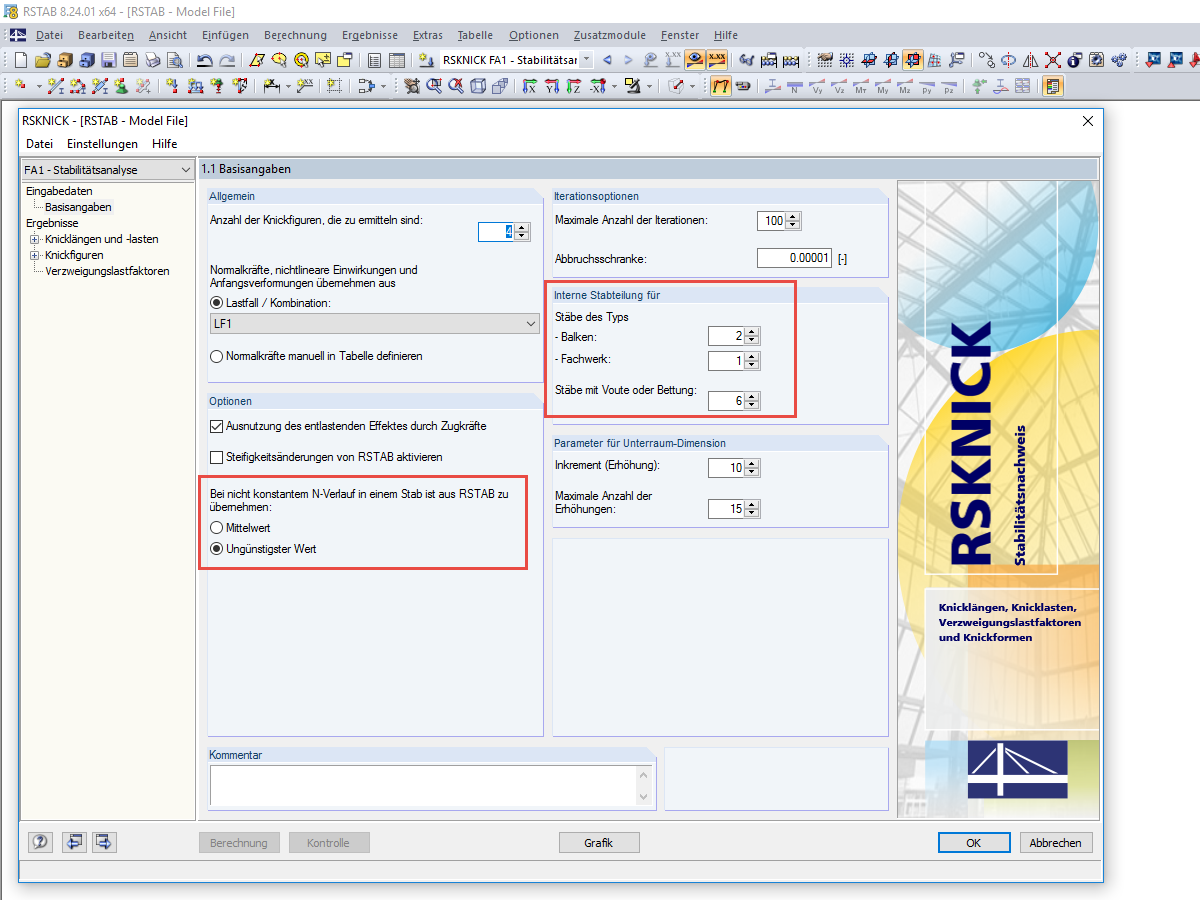The width and height of the screenshot is (1200, 900).
Task: Click the View in Y direction icon
Action: pos(551,86)
